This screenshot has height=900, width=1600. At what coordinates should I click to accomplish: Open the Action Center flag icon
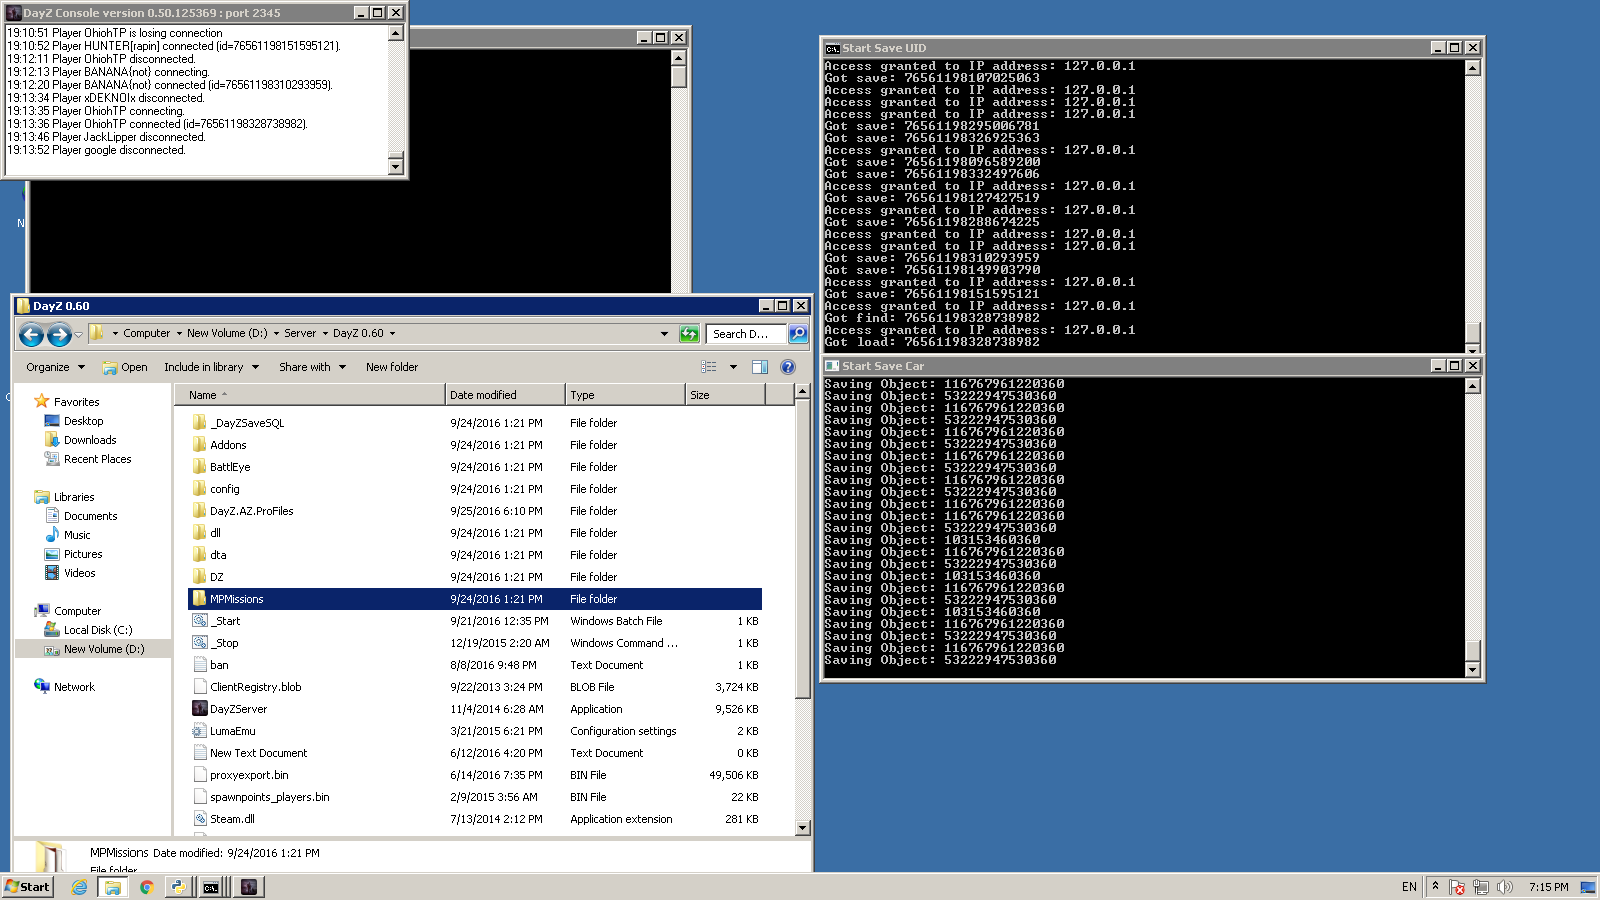click(x=1457, y=887)
